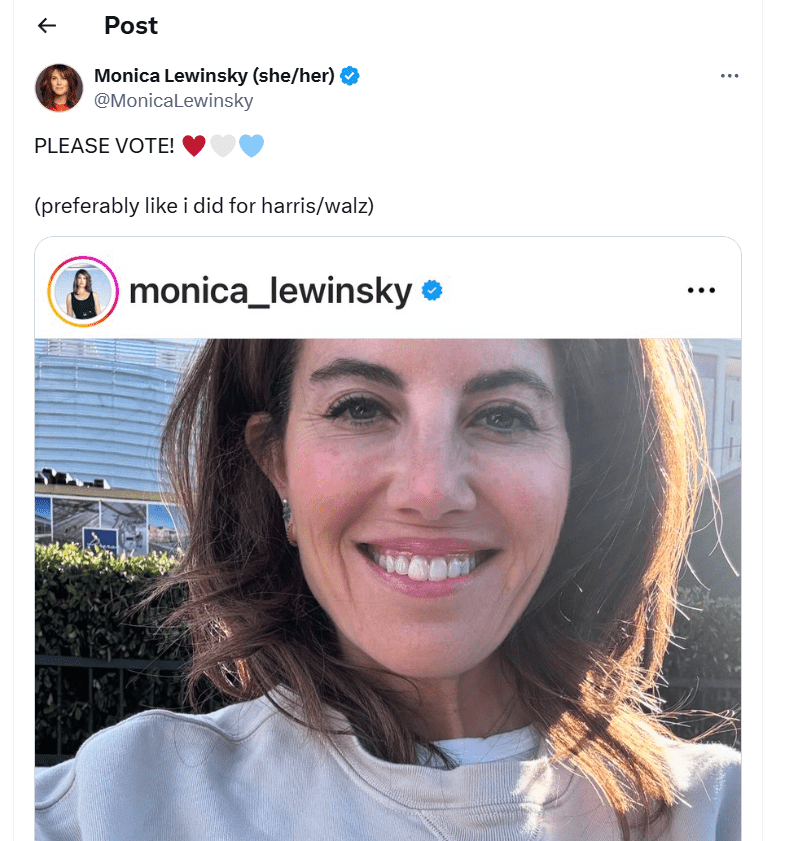Click the back arrow
This screenshot has width=792, height=841.
click(x=47, y=26)
